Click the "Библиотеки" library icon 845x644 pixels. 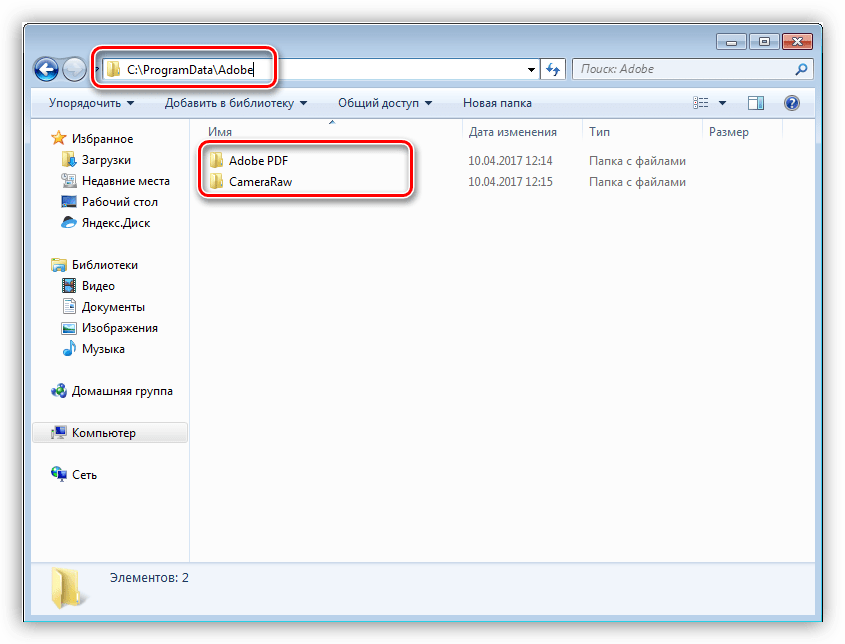(59, 265)
